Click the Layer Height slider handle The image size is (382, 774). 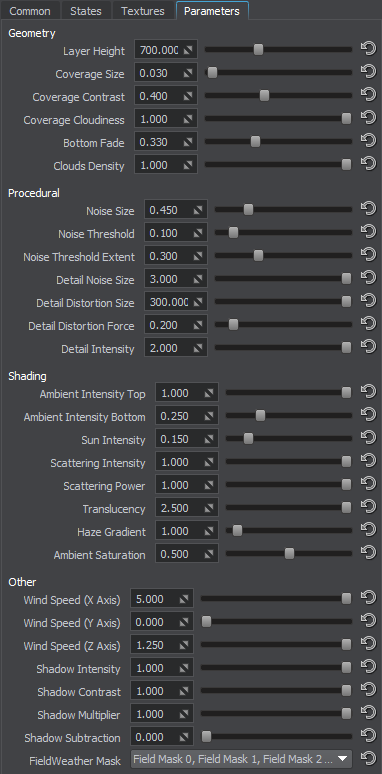coord(258,49)
